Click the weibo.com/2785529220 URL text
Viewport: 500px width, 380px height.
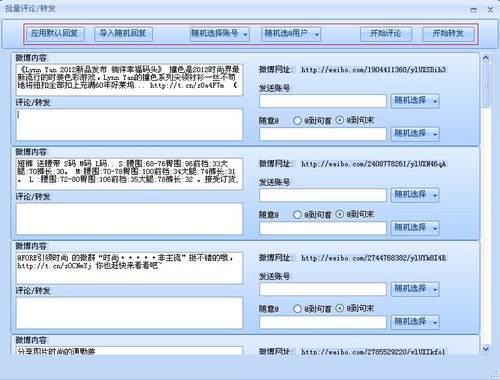coord(373,352)
